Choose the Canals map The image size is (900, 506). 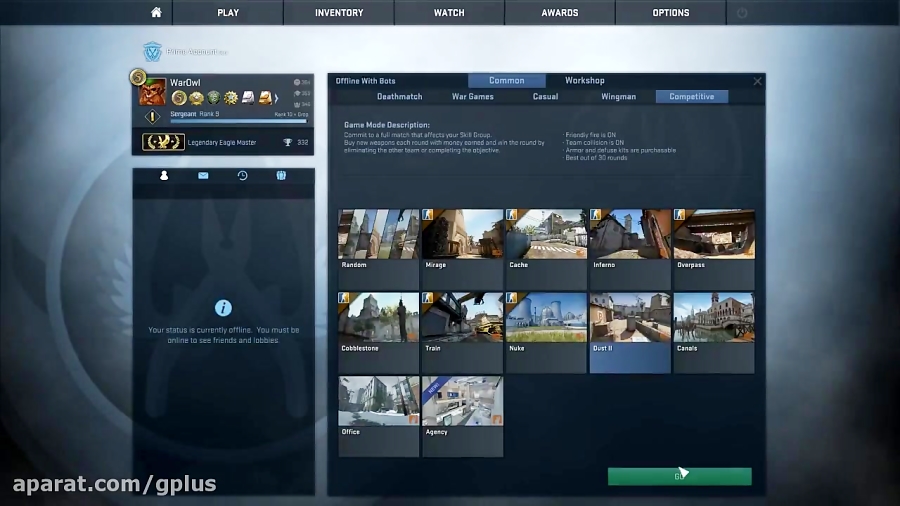click(713, 333)
